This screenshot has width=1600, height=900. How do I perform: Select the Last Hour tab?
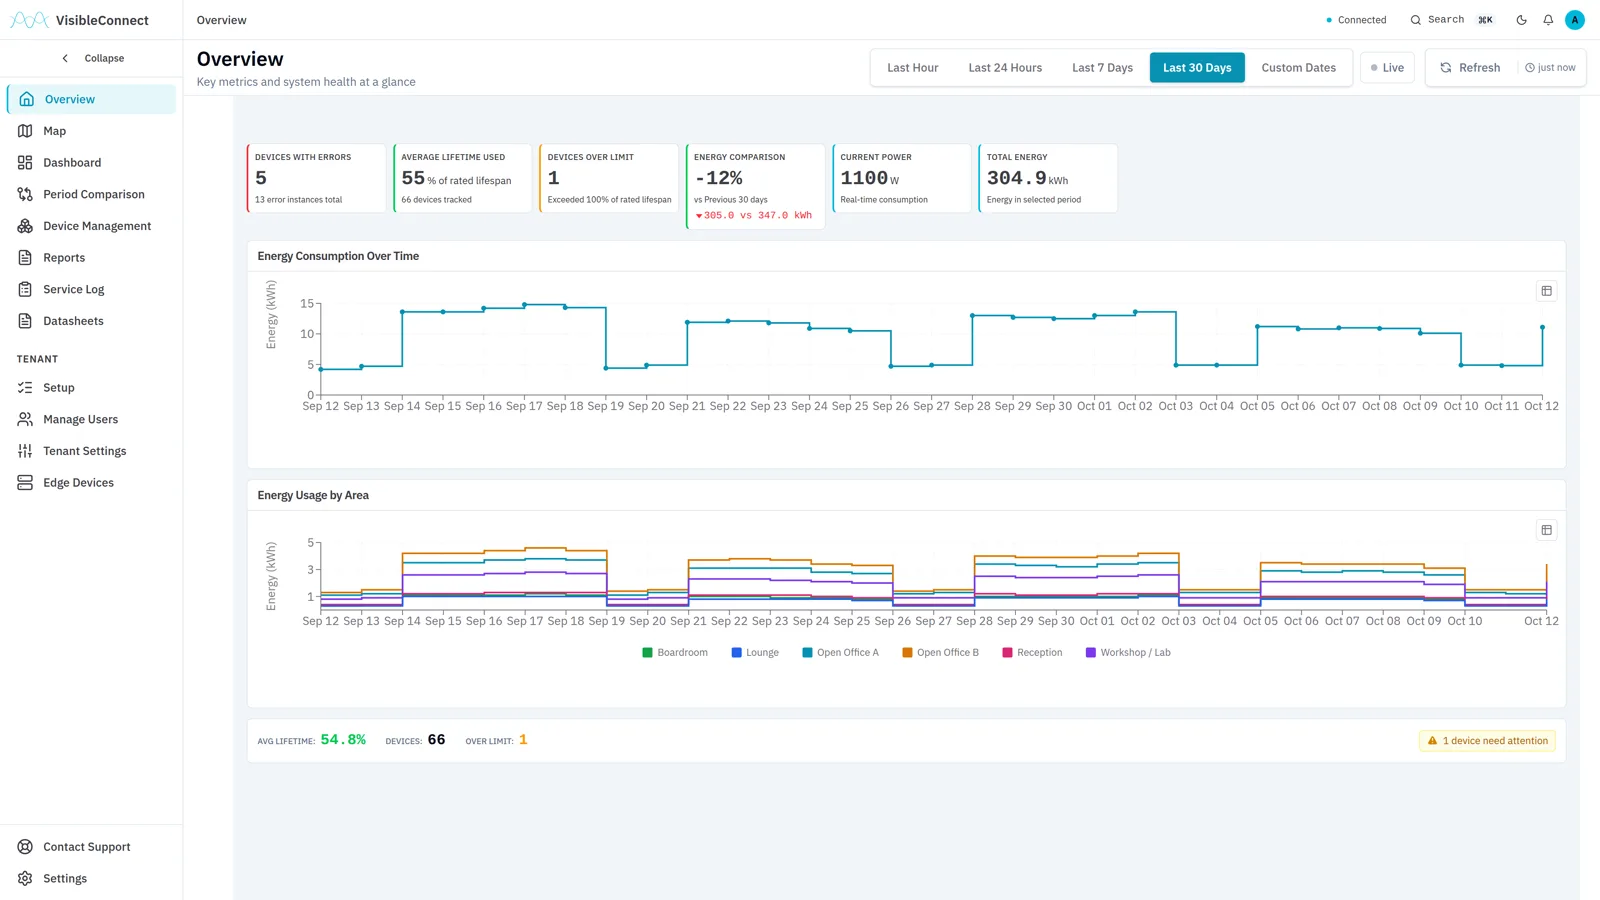pyautogui.click(x=912, y=68)
